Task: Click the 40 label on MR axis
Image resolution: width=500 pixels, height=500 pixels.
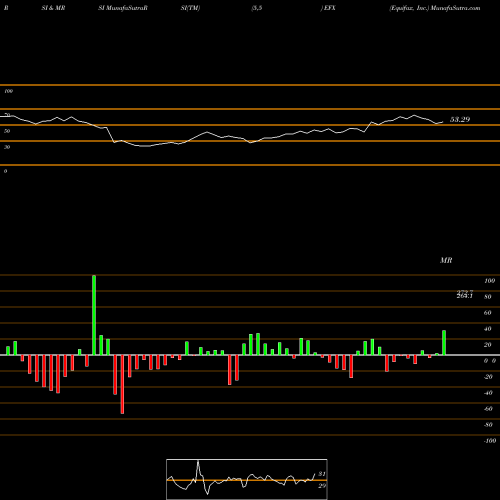Action: click(x=488, y=329)
